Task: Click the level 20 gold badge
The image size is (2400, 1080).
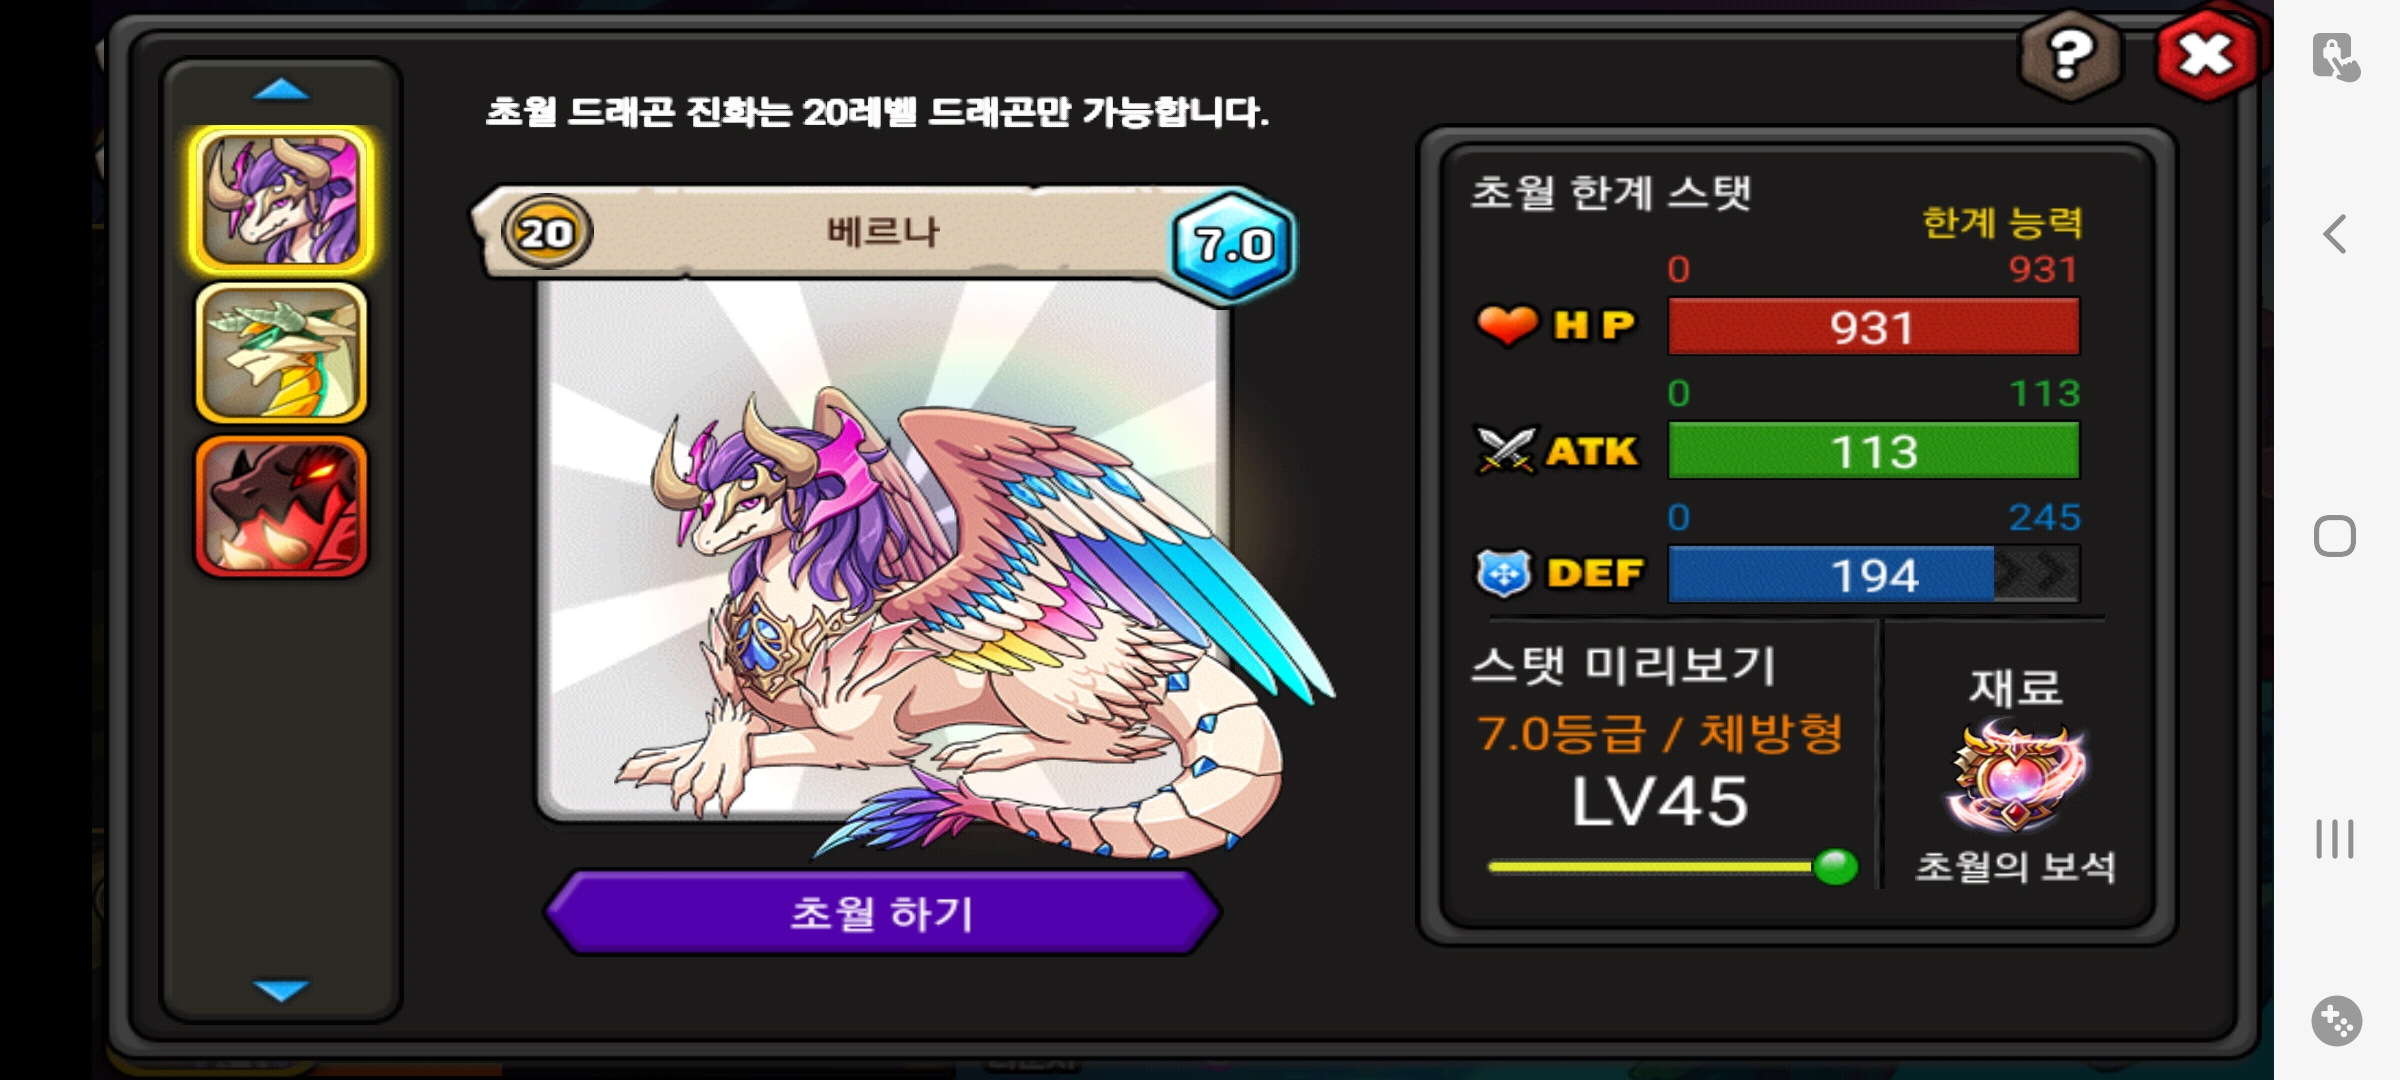Action: (546, 233)
